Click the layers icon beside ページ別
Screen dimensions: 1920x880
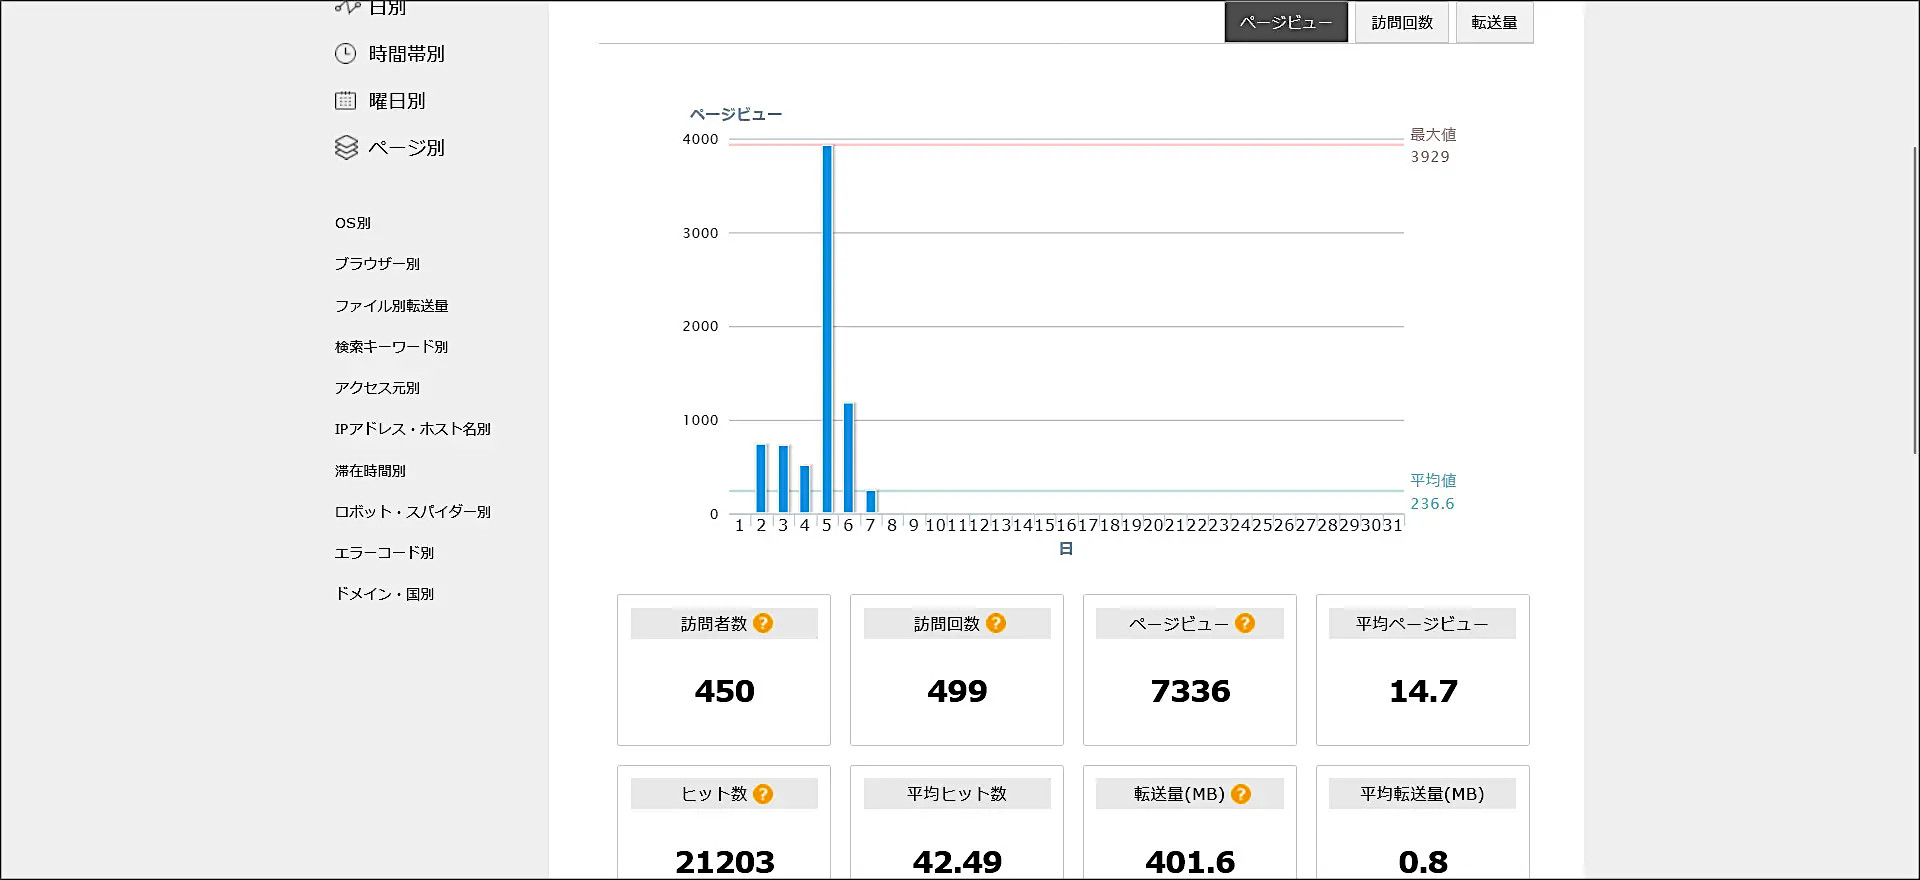[x=346, y=148]
